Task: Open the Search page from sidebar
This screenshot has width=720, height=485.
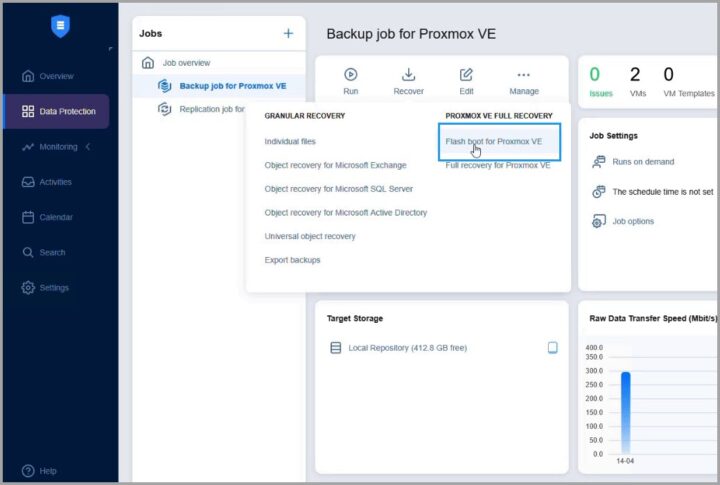Action: (x=52, y=252)
